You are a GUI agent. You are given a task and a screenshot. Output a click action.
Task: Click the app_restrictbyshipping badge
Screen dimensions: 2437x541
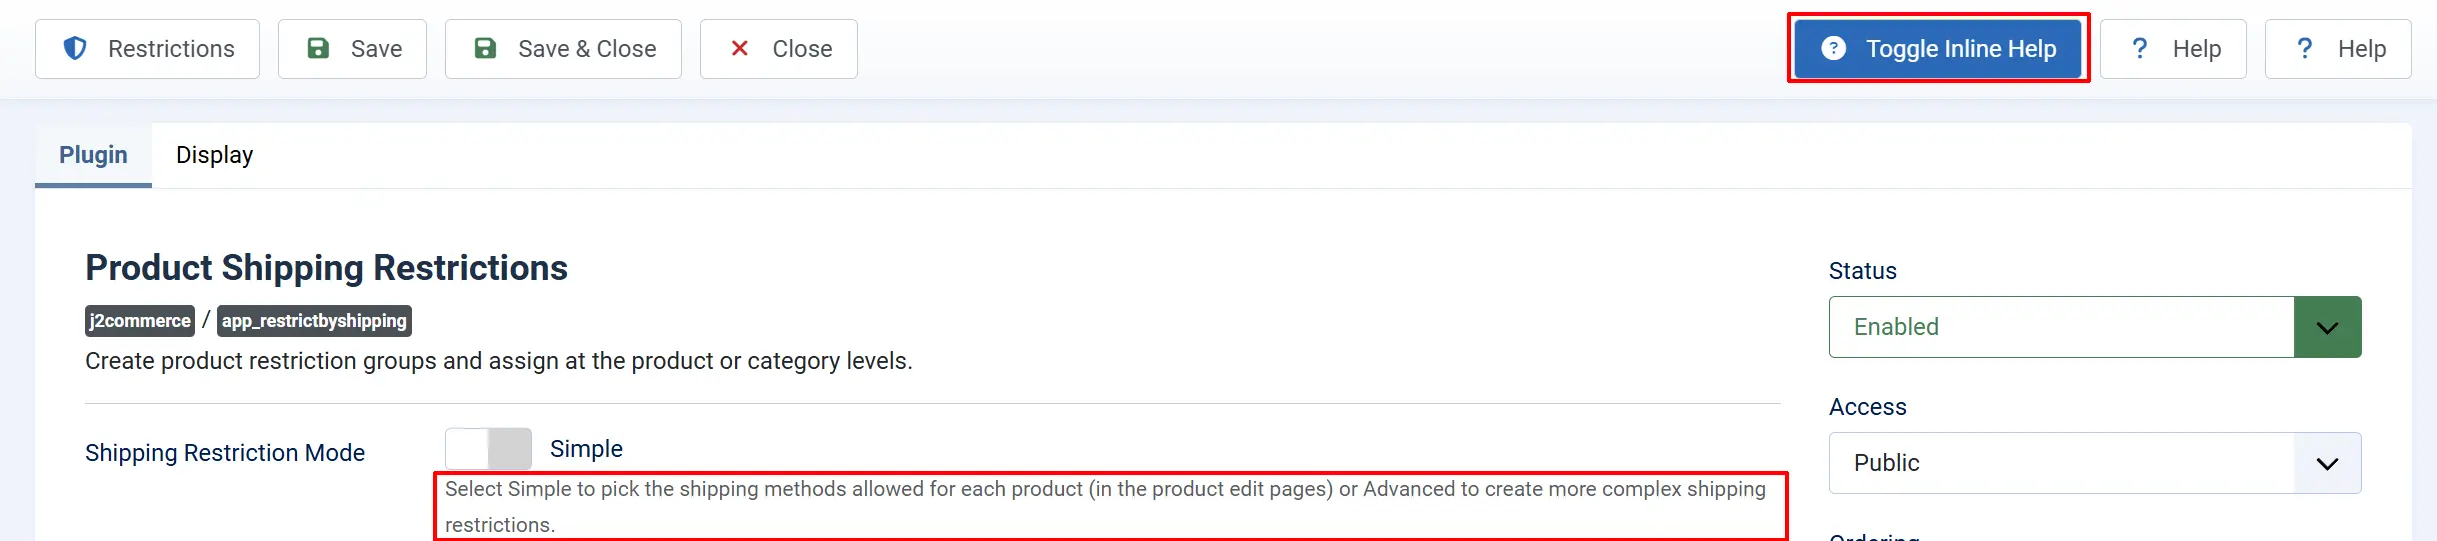(x=314, y=321)
